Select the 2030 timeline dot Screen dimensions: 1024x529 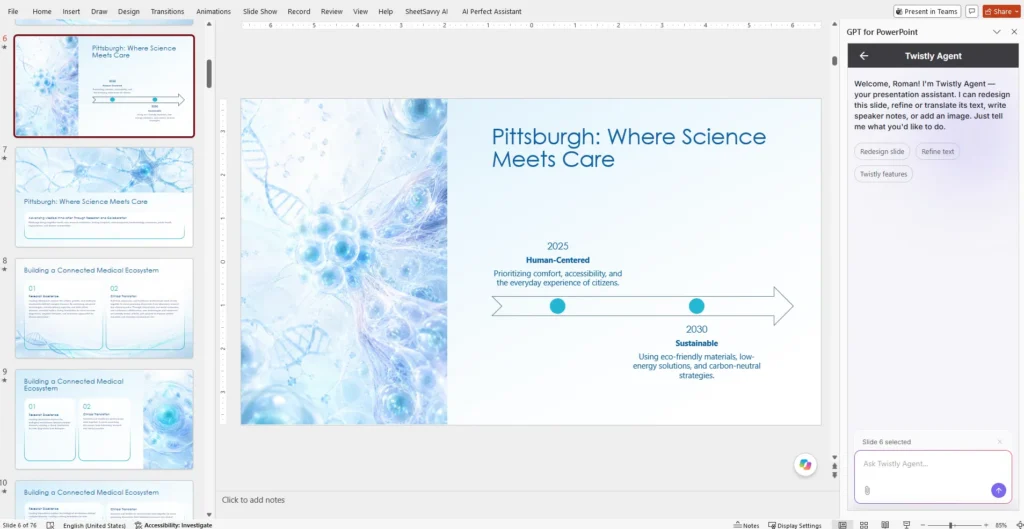(x=697, y=306)
